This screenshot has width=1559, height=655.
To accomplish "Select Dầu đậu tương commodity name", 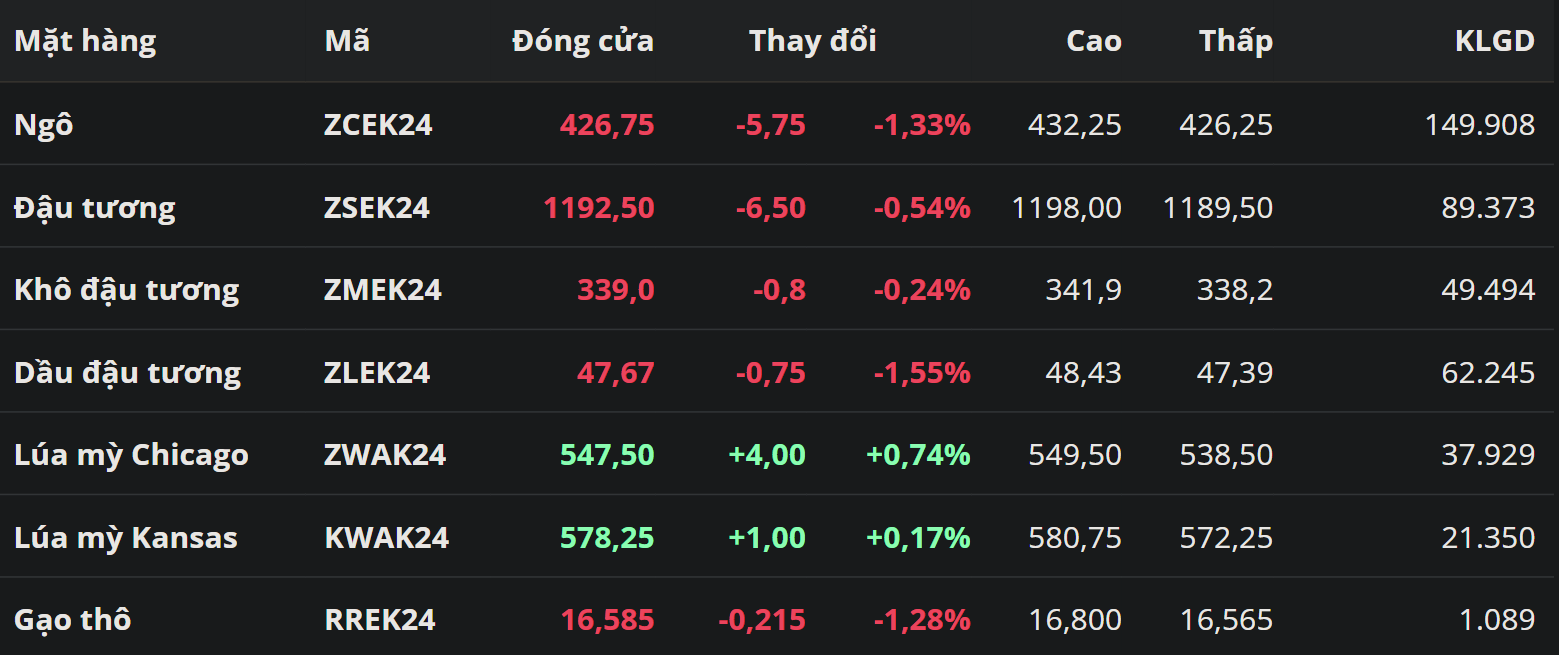I will click(127, 373).
